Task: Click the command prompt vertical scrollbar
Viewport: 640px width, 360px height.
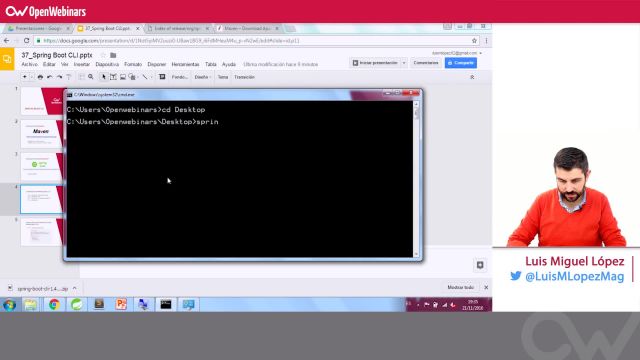Action: click(x=416, y=179)
